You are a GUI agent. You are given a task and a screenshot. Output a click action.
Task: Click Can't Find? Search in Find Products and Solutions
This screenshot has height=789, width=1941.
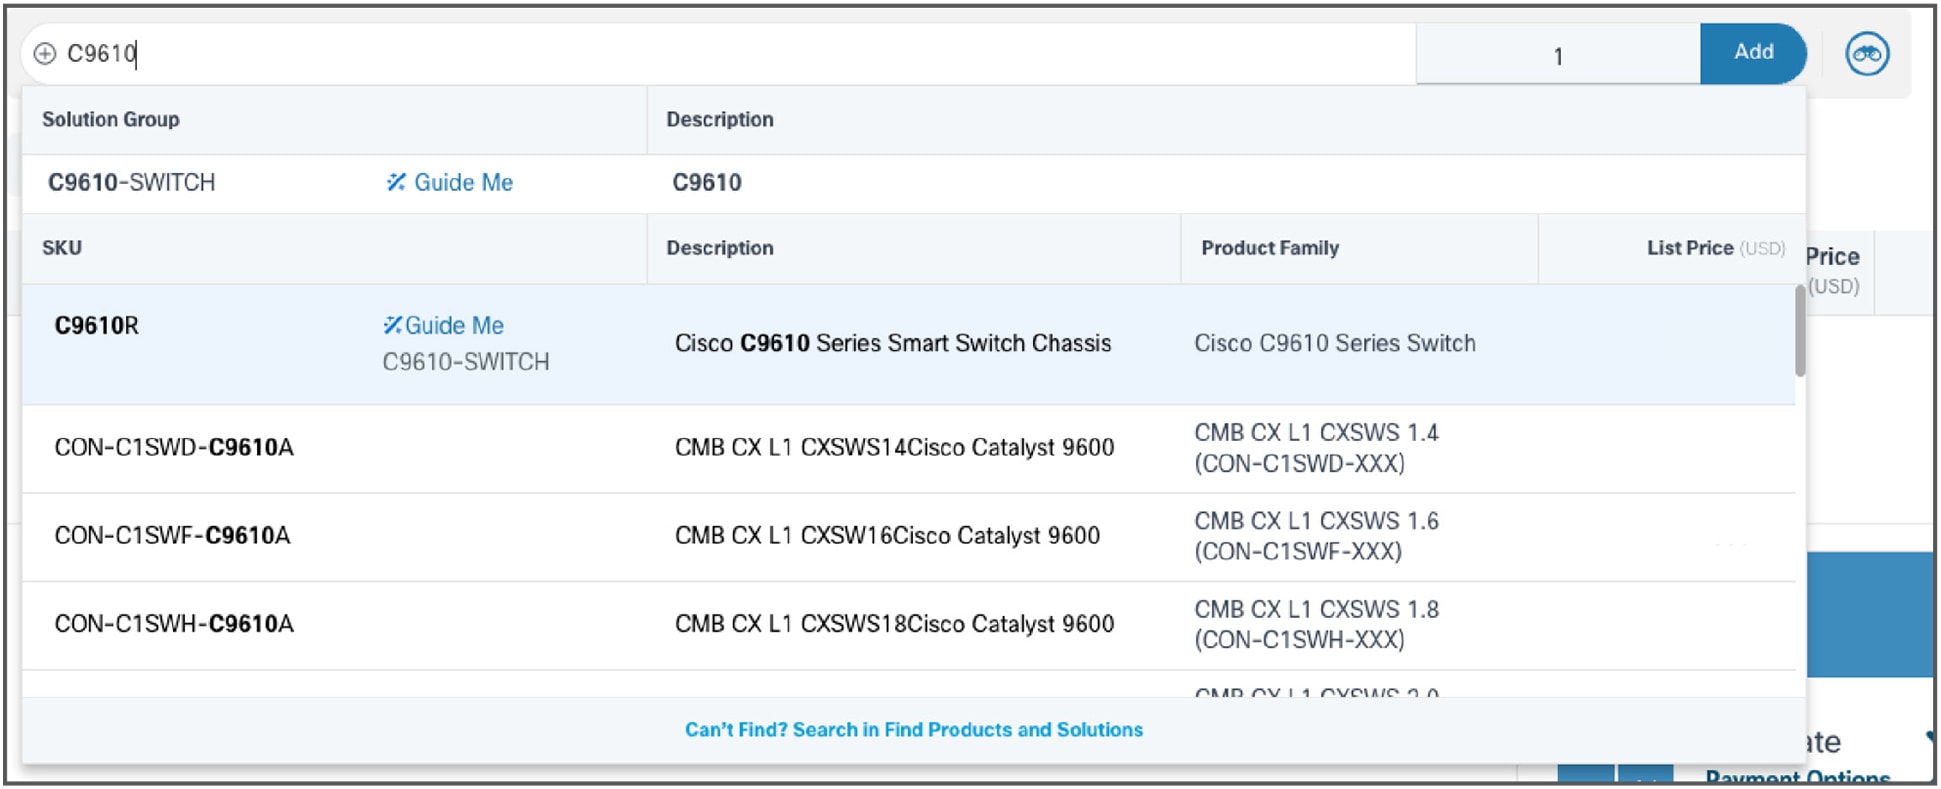coord(914,730)
